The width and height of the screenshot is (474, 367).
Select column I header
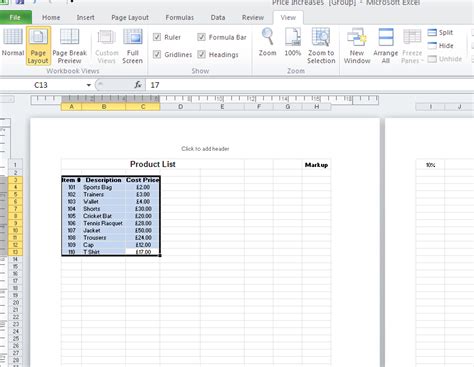[x=430, y=107]
